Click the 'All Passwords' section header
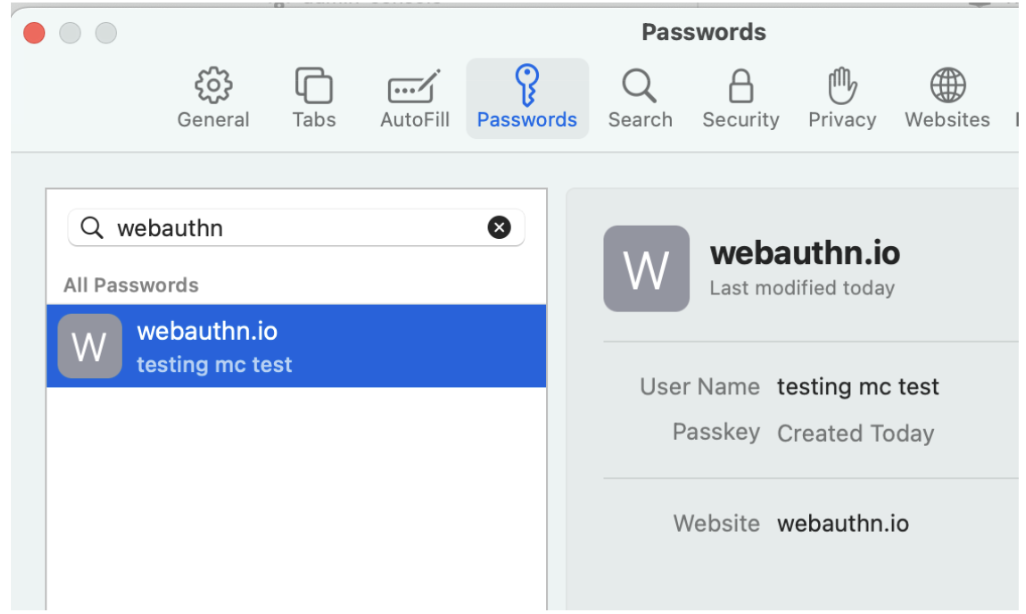 pos(131,285)
